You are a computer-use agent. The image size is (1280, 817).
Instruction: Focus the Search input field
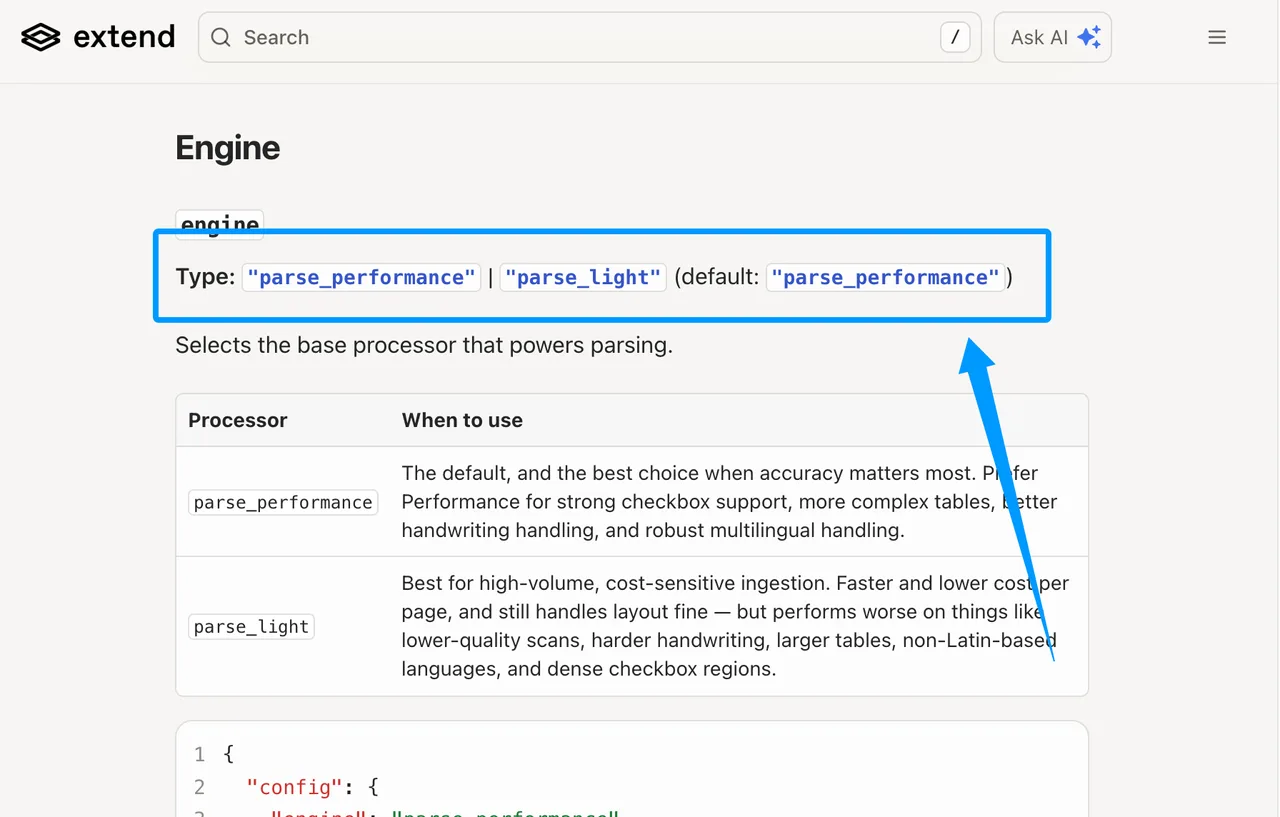[x=590, y=38]
